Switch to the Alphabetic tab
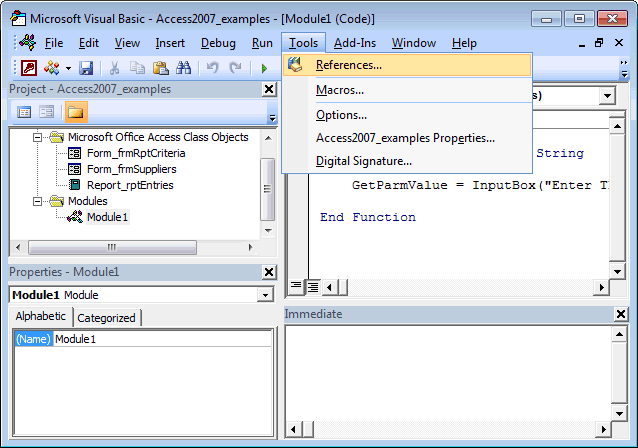 click(x=41, y=316)
